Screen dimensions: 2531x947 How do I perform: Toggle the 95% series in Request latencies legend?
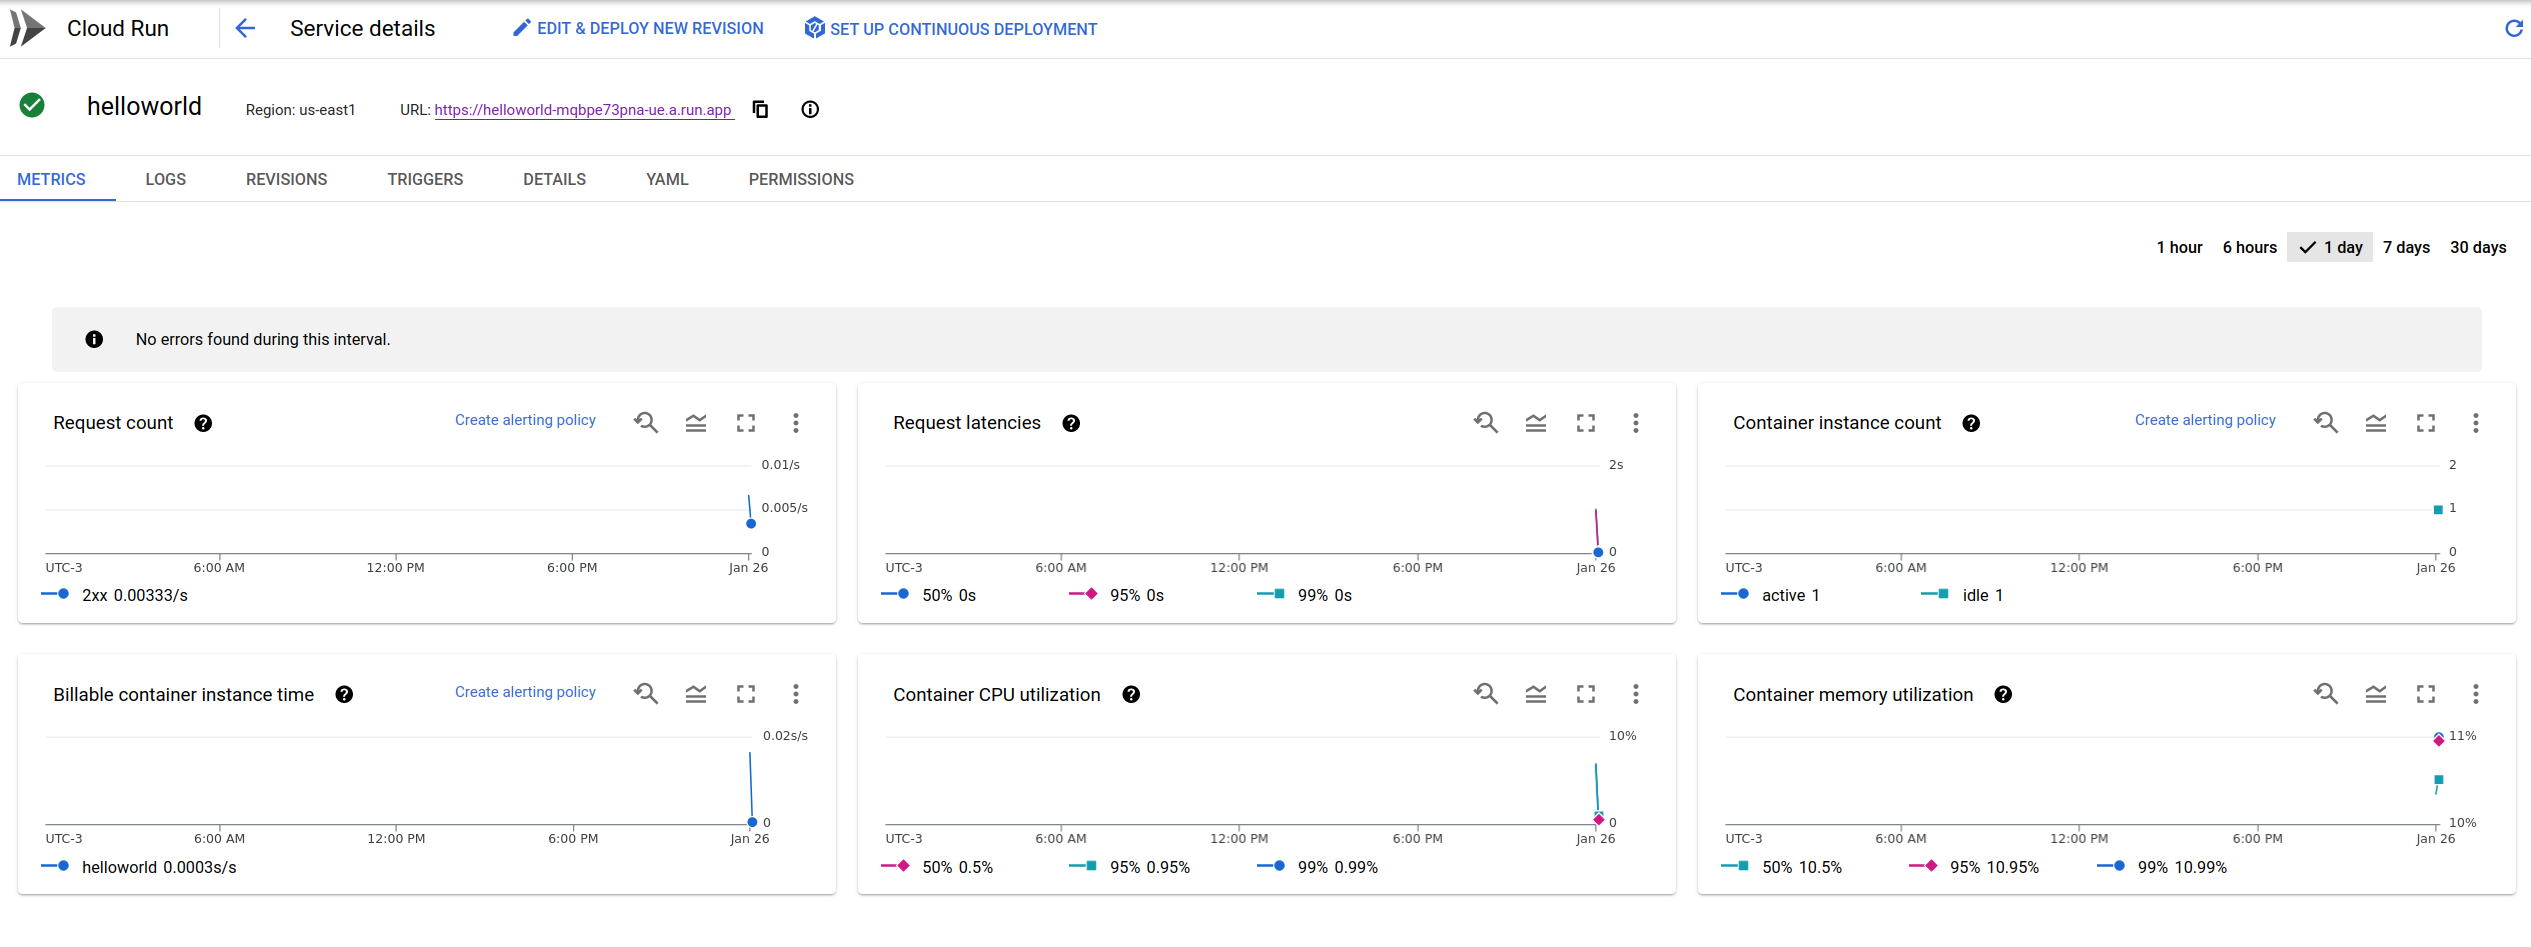[x=1117, y=595]
